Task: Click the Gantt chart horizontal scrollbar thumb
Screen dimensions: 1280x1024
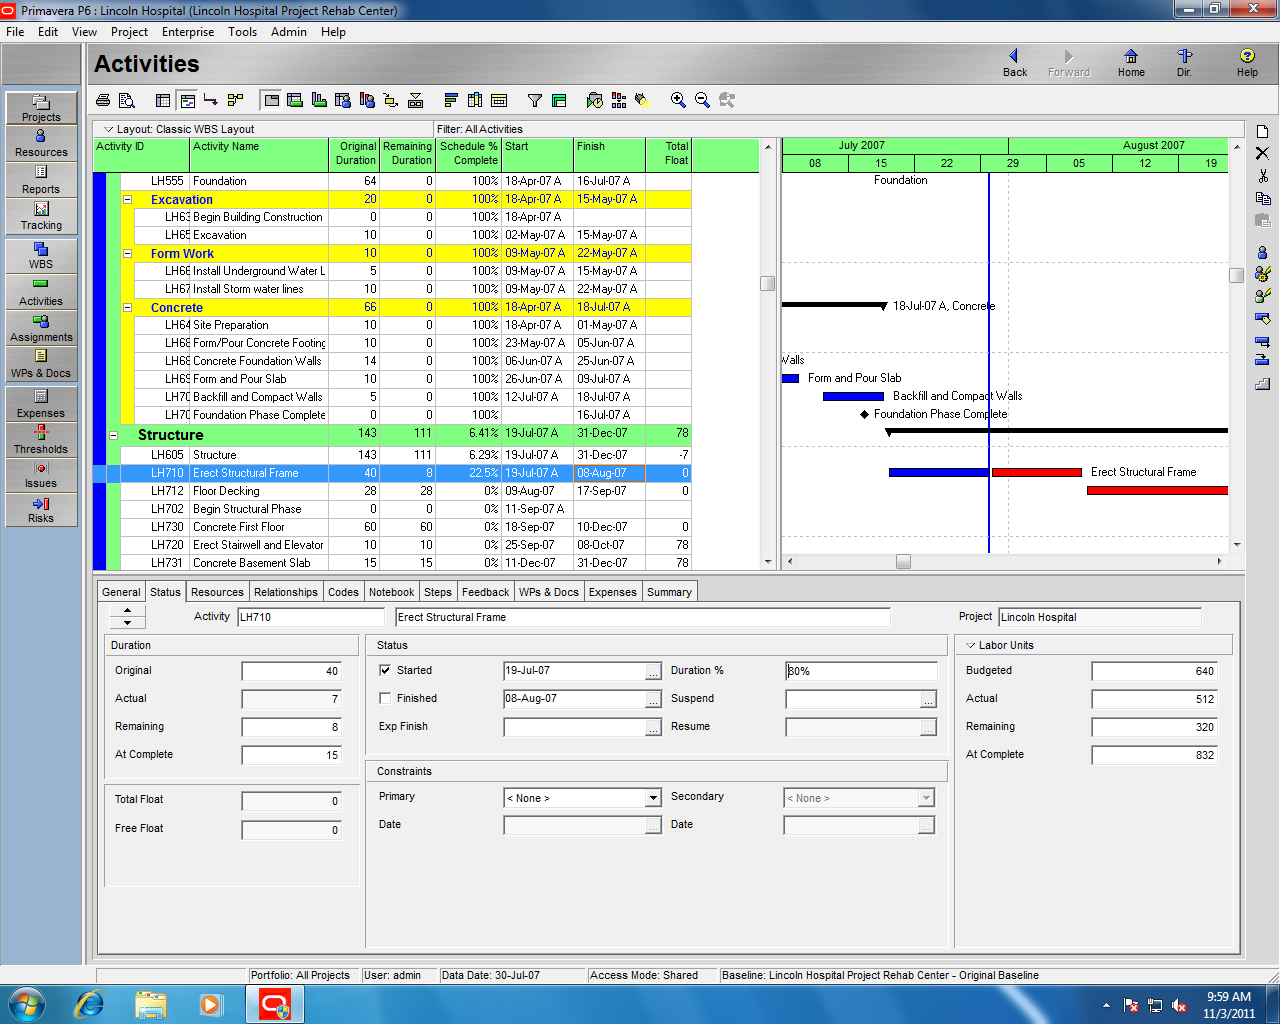Action: pos(903,562)
